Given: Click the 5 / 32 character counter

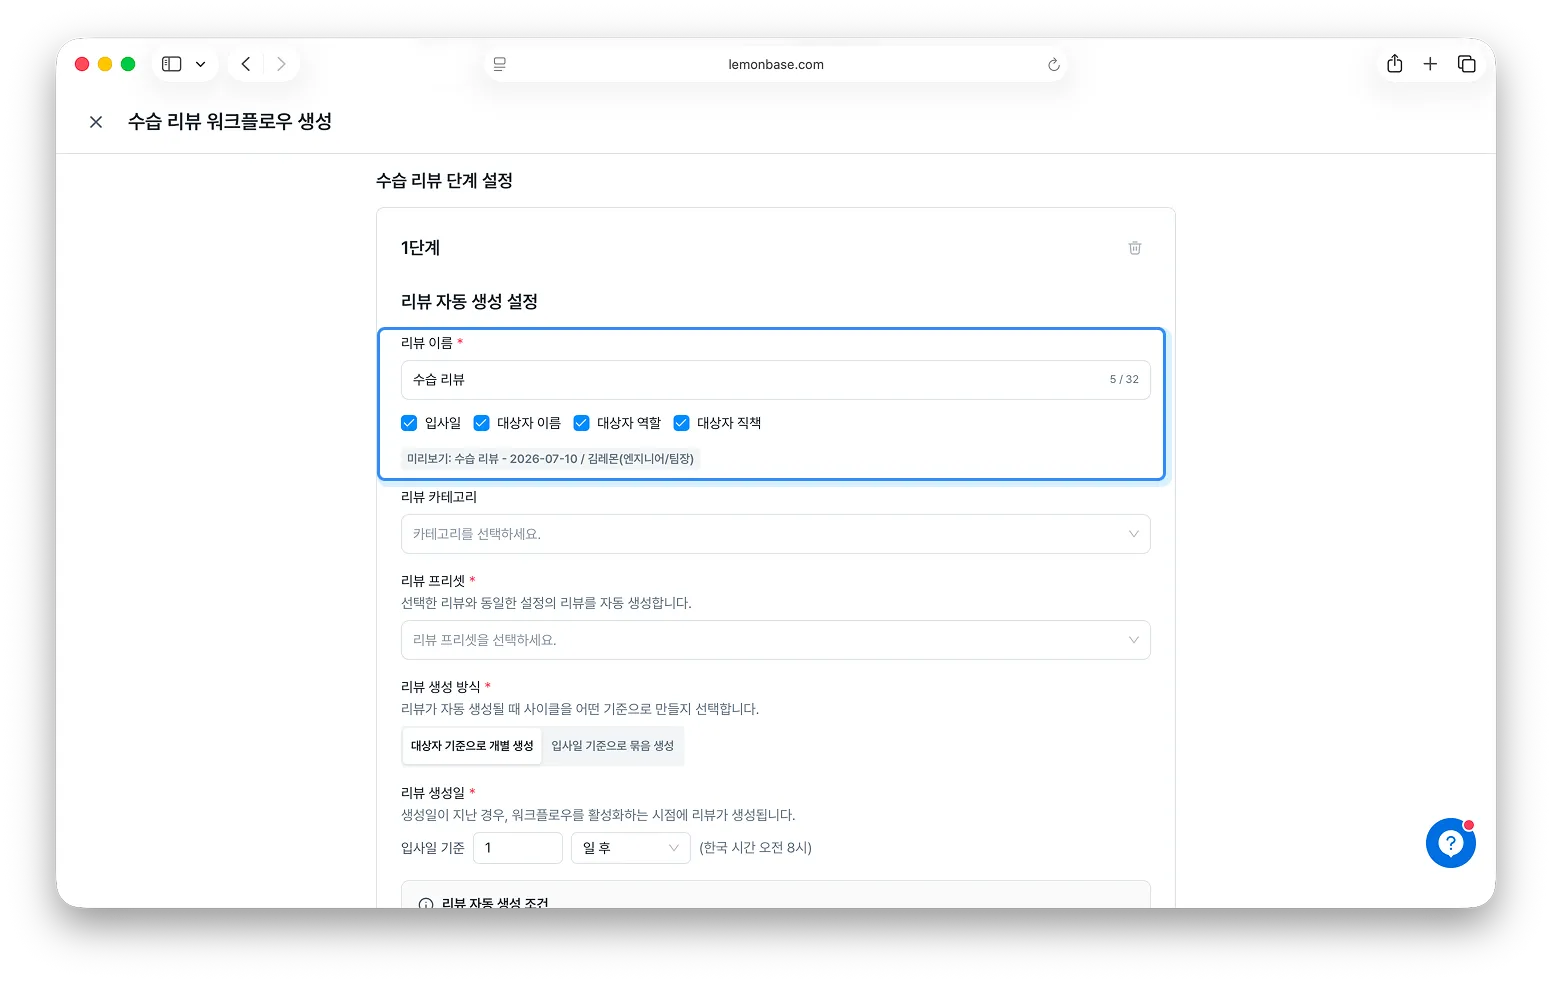Looking at the screenshot, I should [x=1124, y=380].
